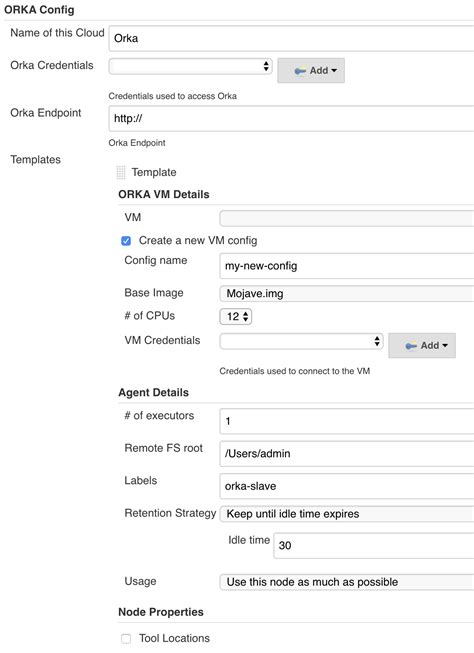The image size is (474, 653).
Task: Uncheck the Create a new VM config checkbox
Action: click(126, 241)
